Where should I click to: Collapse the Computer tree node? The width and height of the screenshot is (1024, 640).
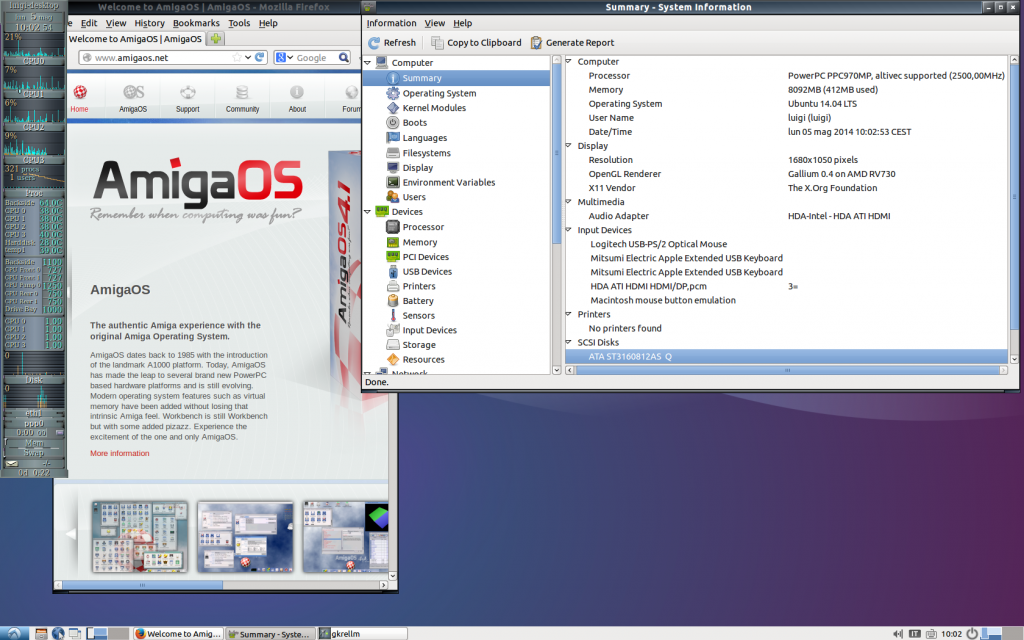[368, 63]
